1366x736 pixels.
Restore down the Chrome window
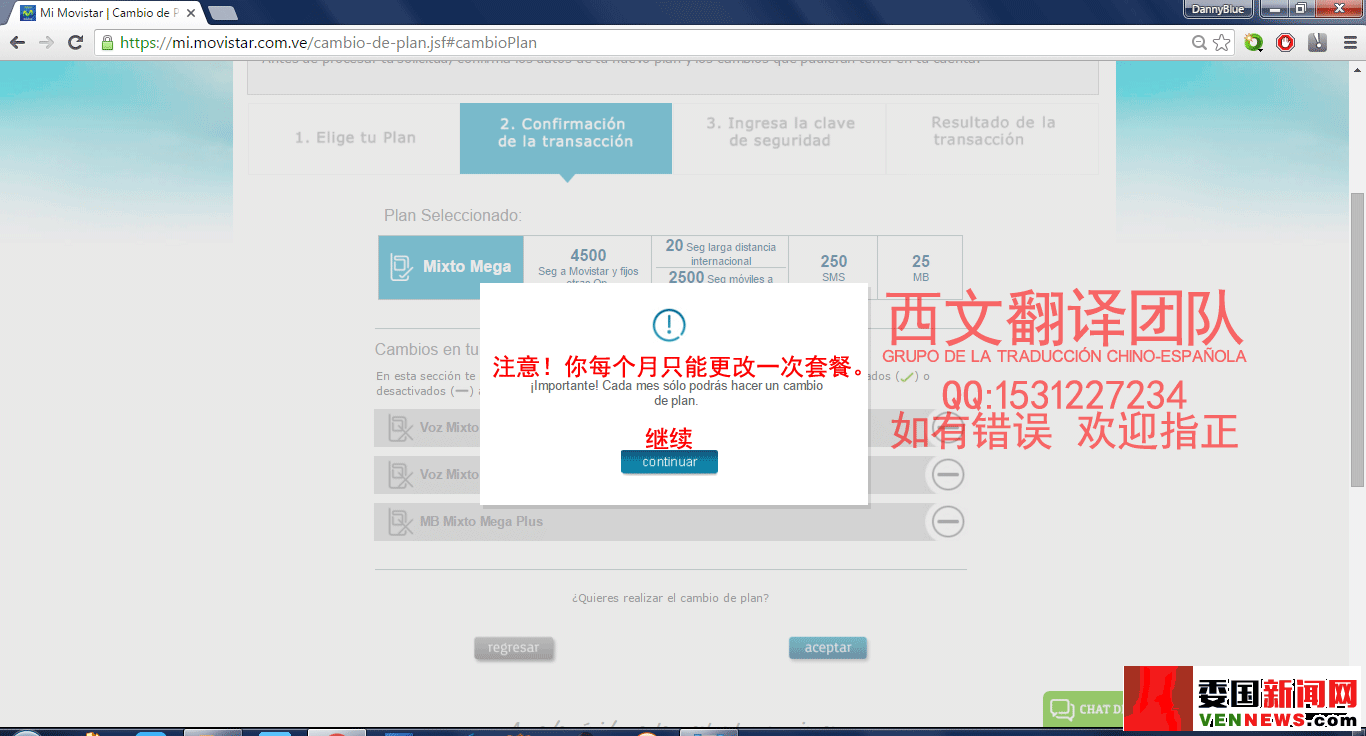(1300, 9)
